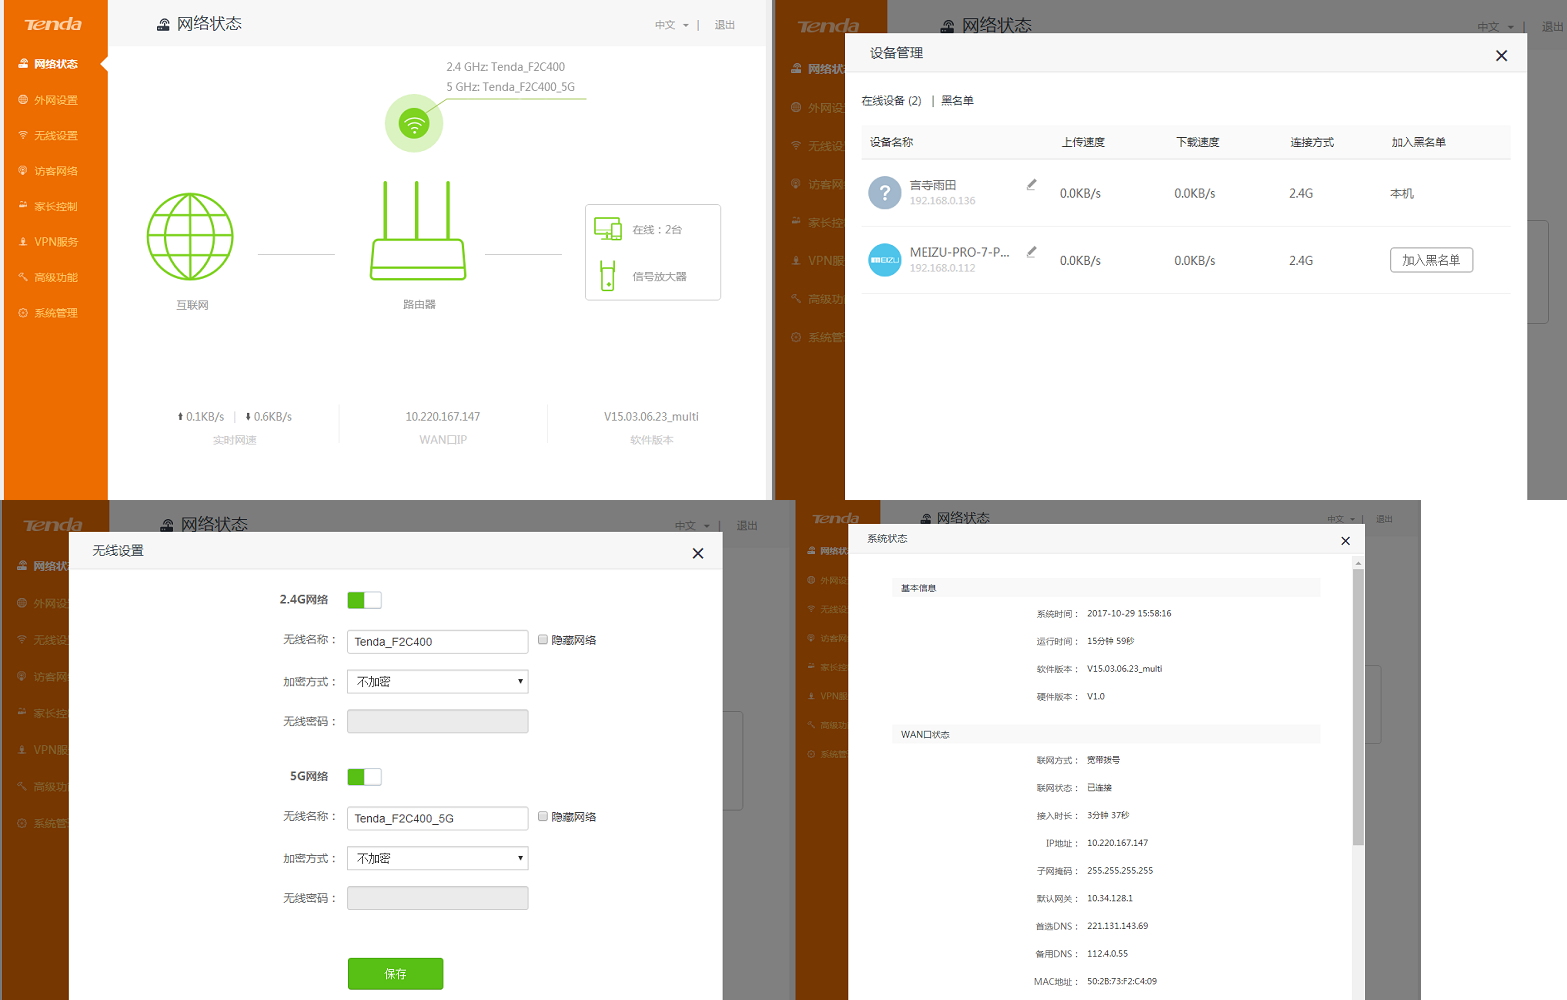Click the MEIZU device avatar icon
1567x1000 pixels.
point(885,260)
